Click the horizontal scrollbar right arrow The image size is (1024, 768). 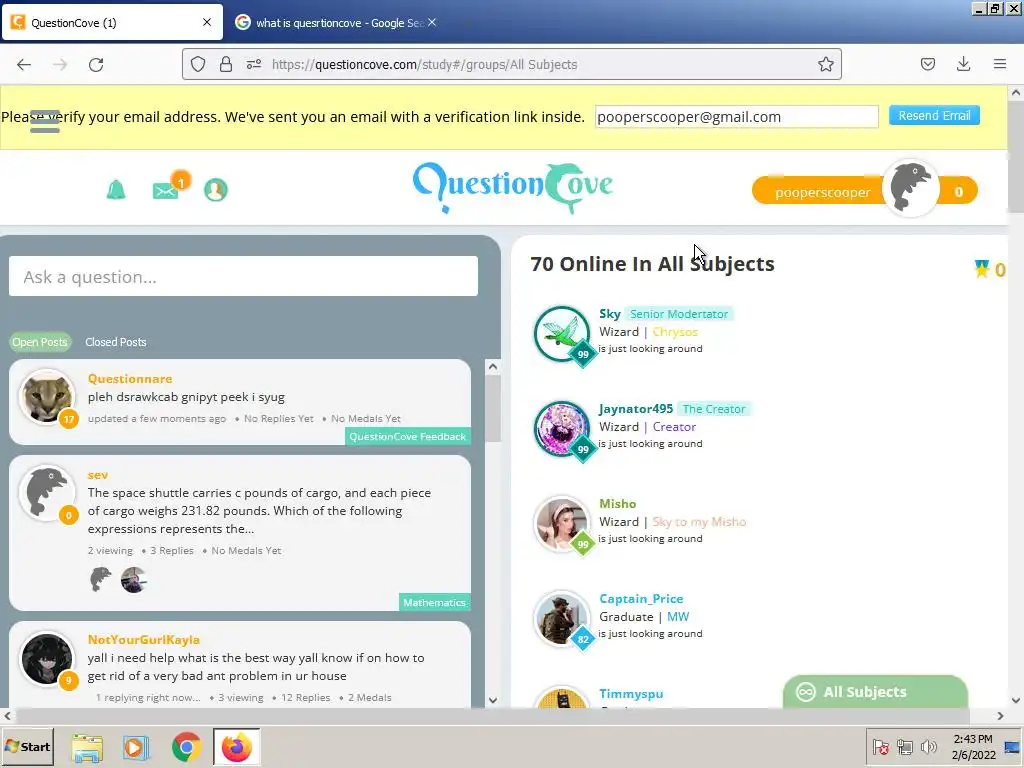1000,716
